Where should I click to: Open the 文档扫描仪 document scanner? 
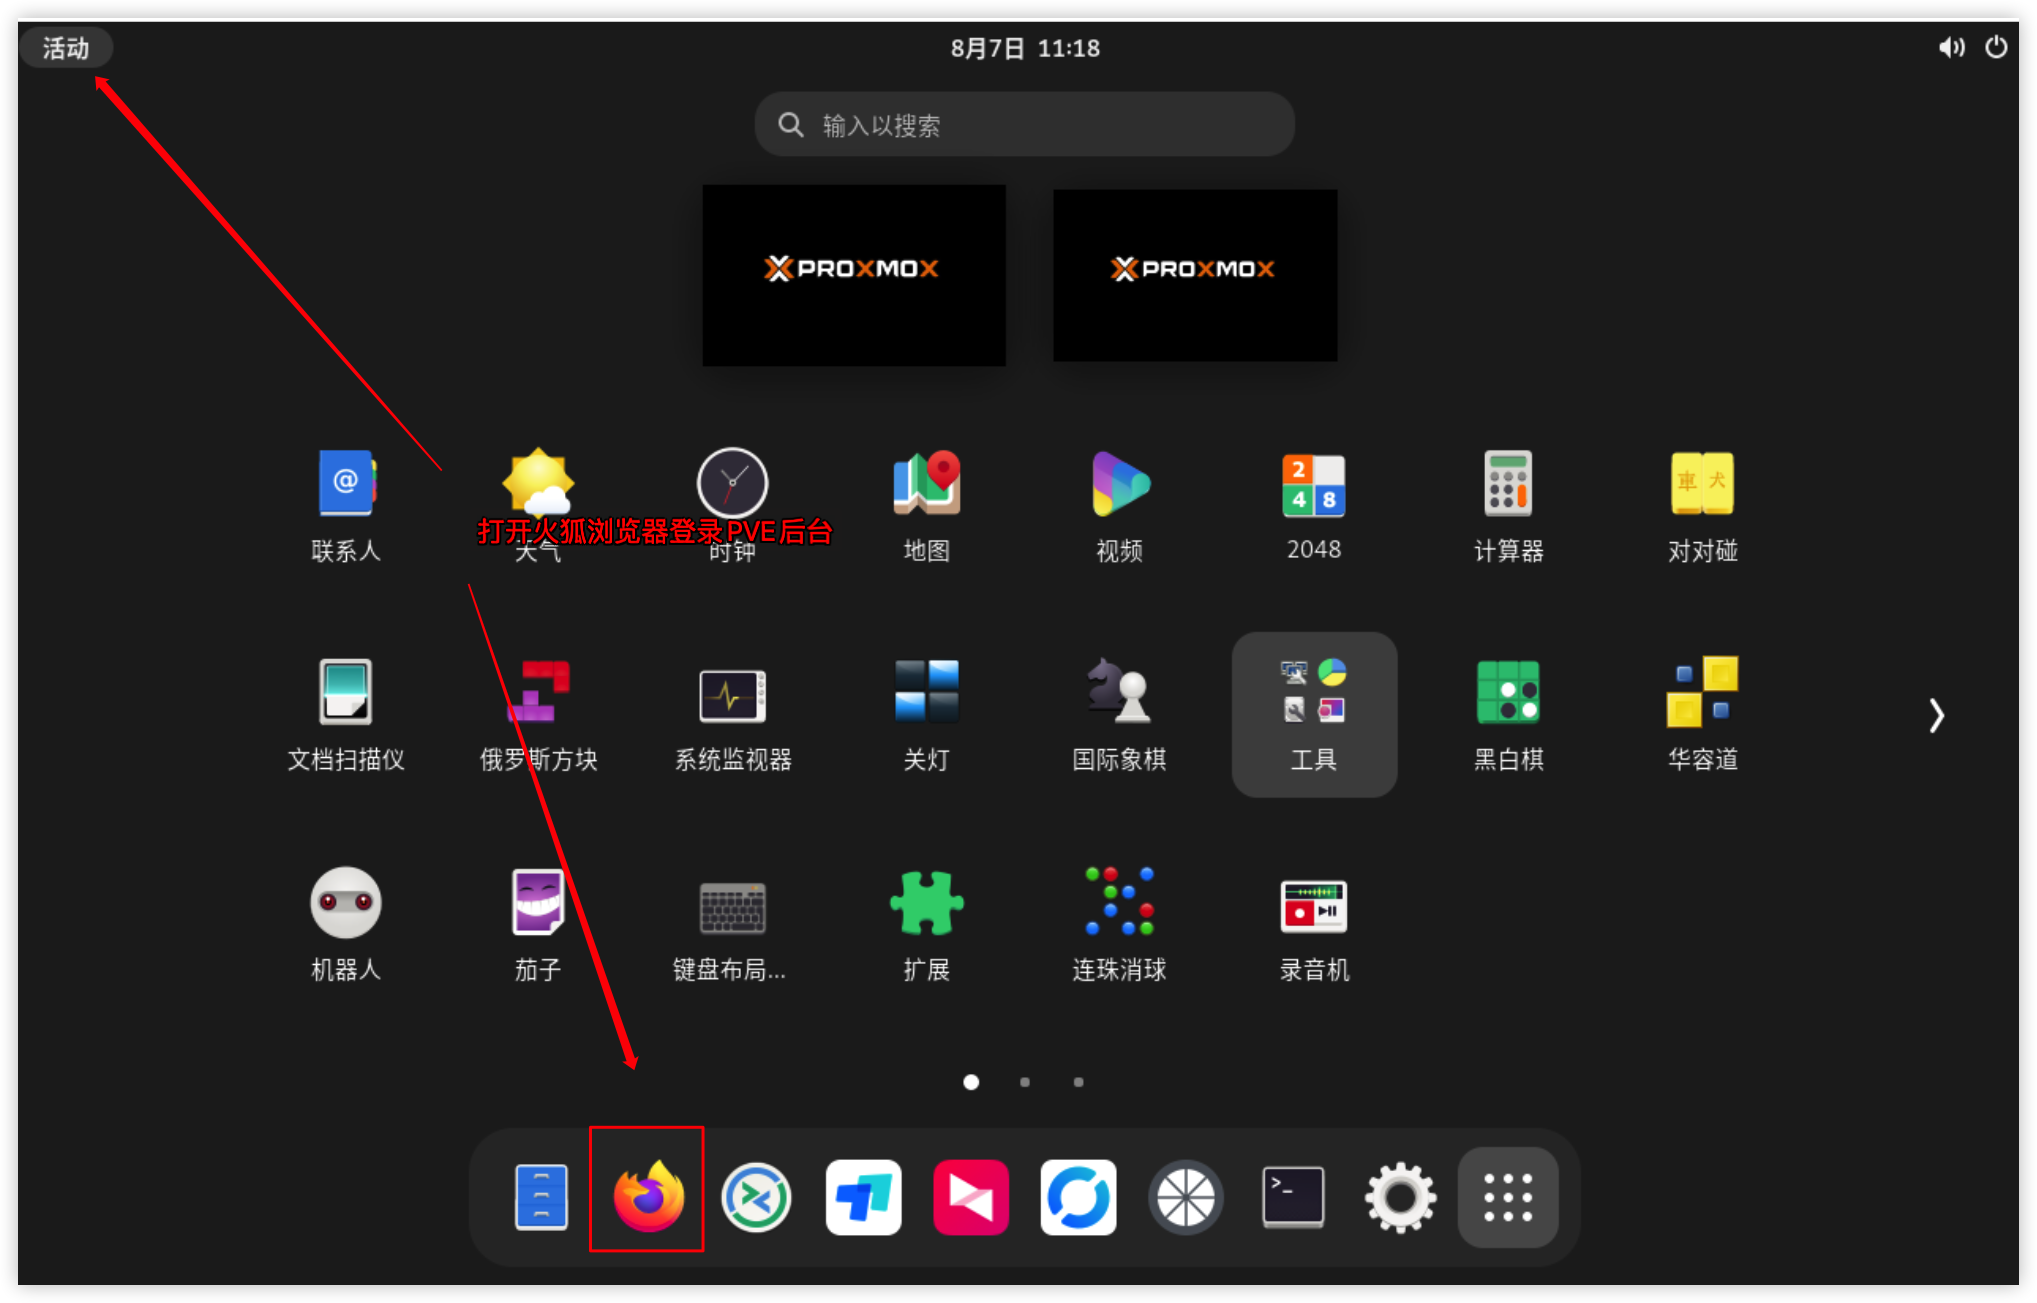(346, 714)
